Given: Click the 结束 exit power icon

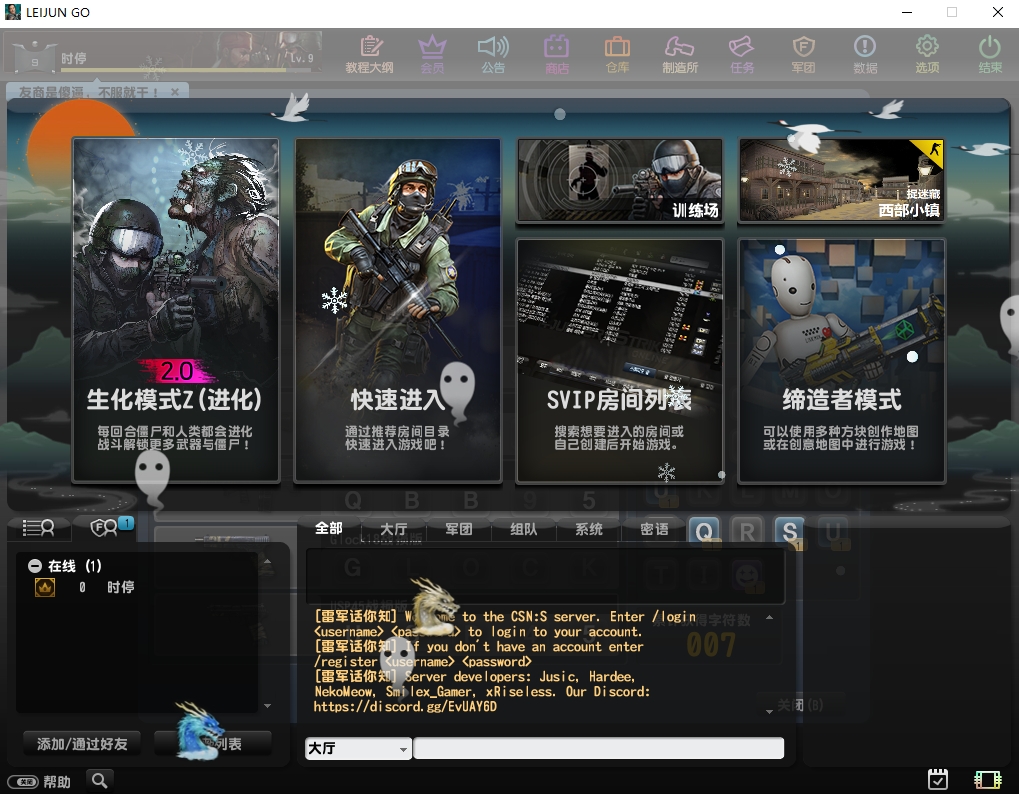Looking at the screenshot, I should (989, 54).
